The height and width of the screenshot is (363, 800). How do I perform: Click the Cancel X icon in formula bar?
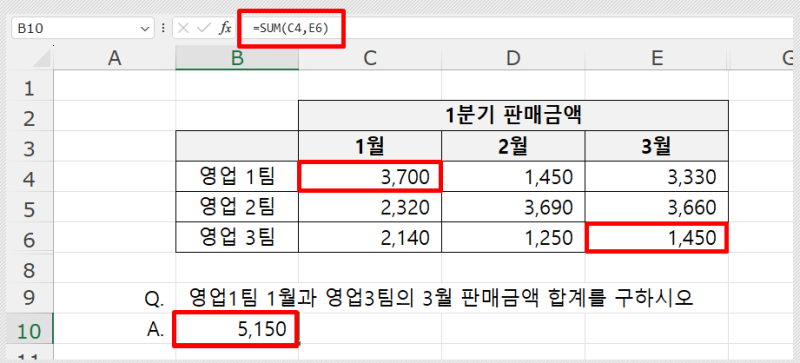click(184, 29)
